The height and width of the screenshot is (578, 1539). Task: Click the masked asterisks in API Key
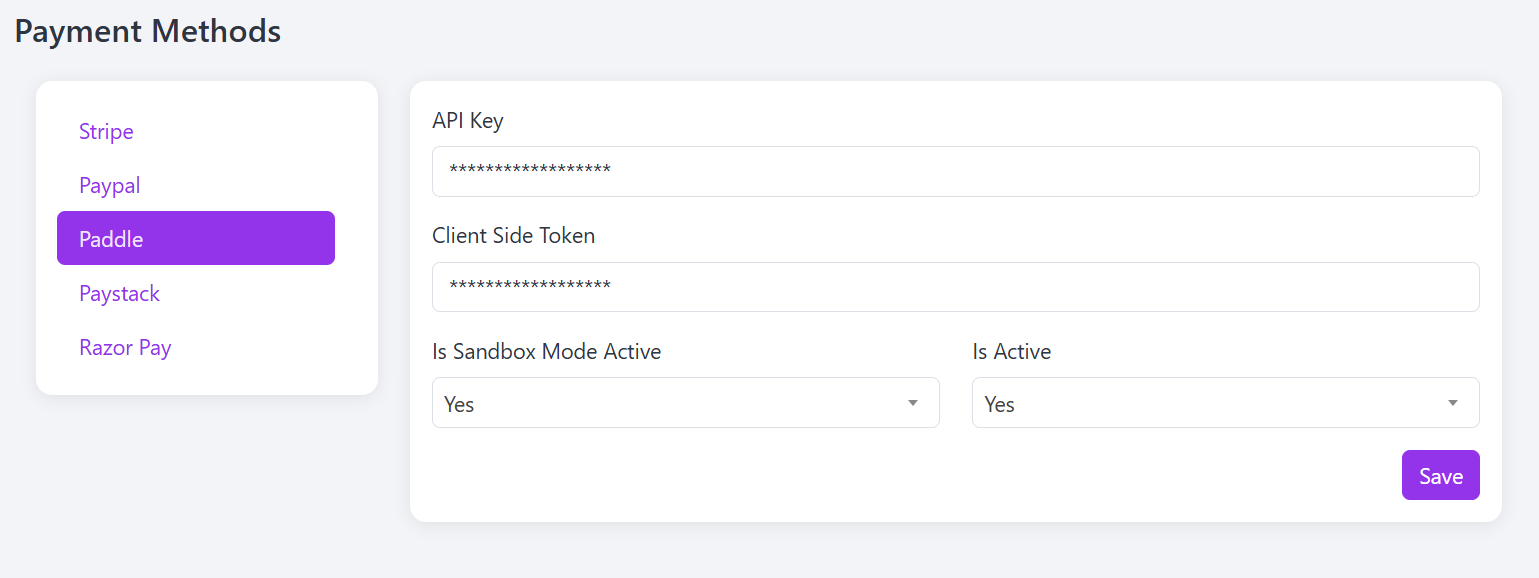tap(530, 171)
